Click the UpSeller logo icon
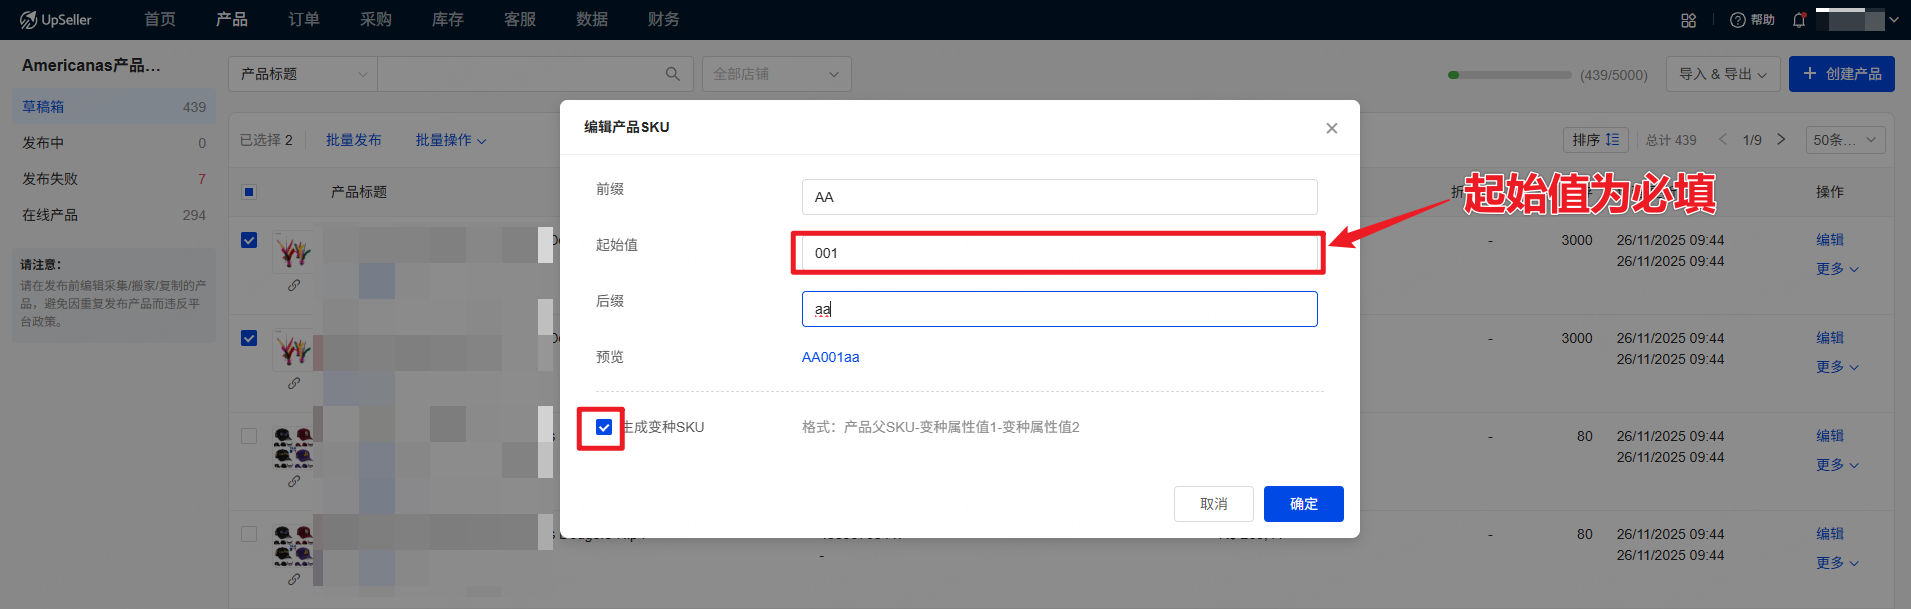The image size is (1911, 609). [x=28, y=20]
